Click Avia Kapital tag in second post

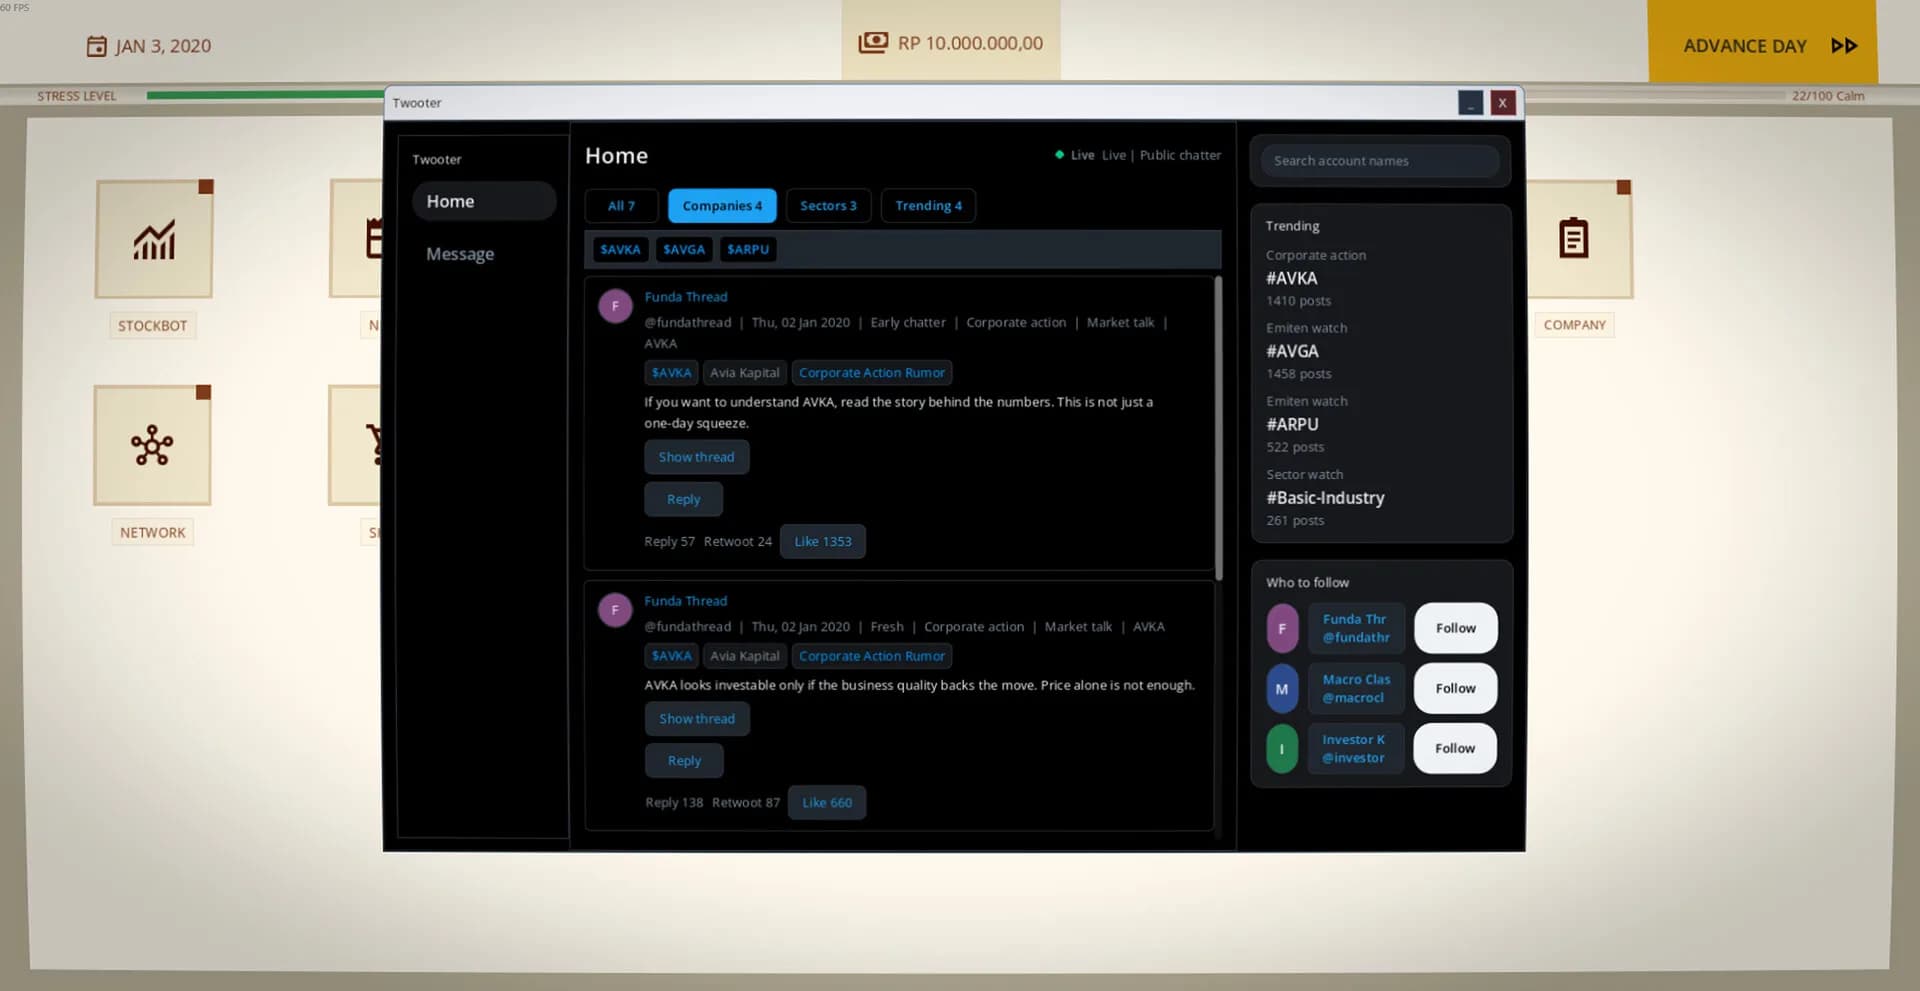[744, 656]
